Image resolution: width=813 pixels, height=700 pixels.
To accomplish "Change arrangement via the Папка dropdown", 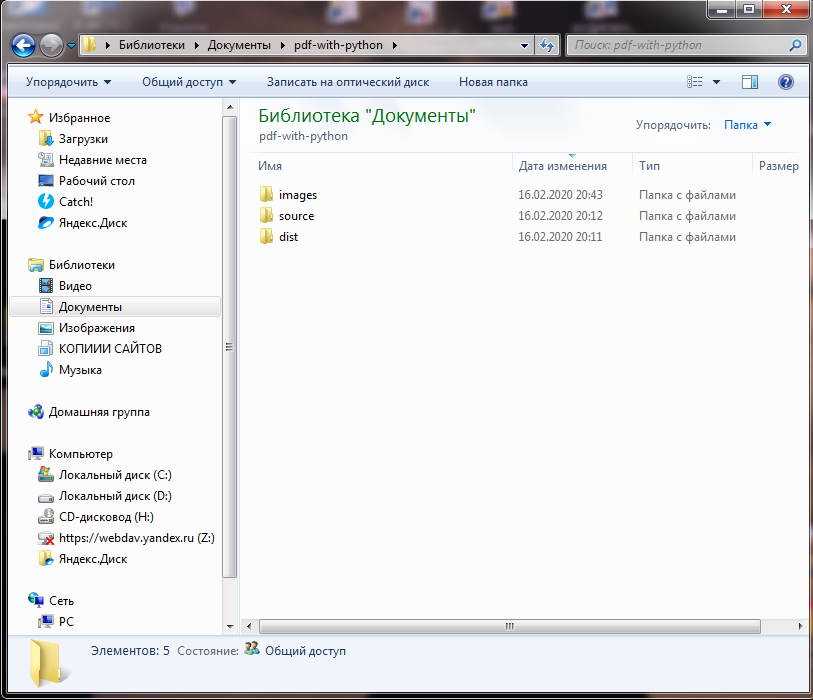I will point(747,125).
